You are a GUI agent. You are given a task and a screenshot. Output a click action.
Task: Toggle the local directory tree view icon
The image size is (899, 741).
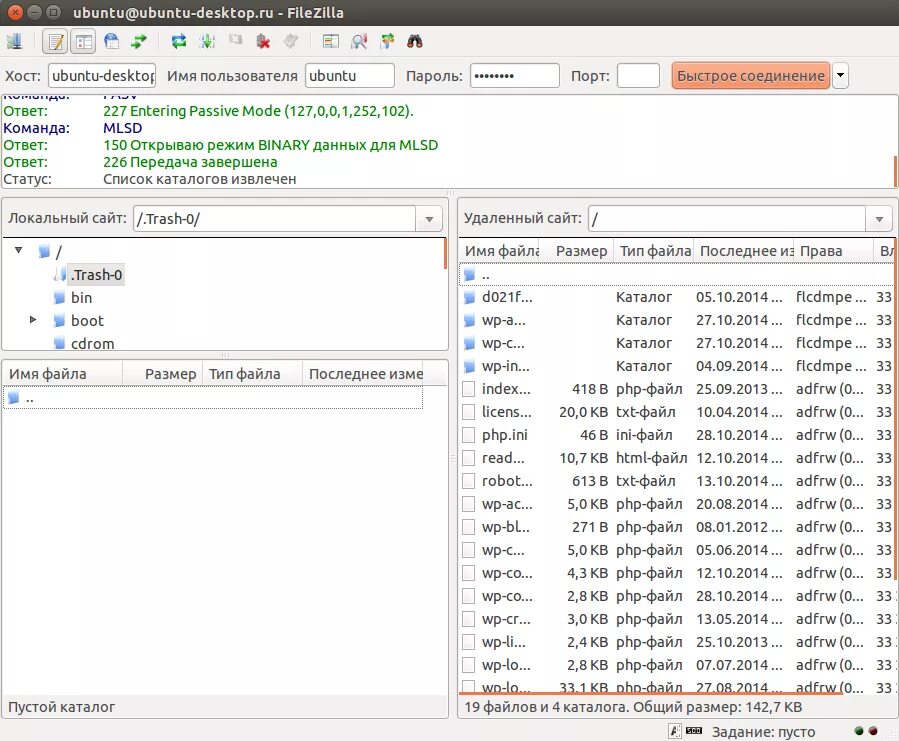84,41
